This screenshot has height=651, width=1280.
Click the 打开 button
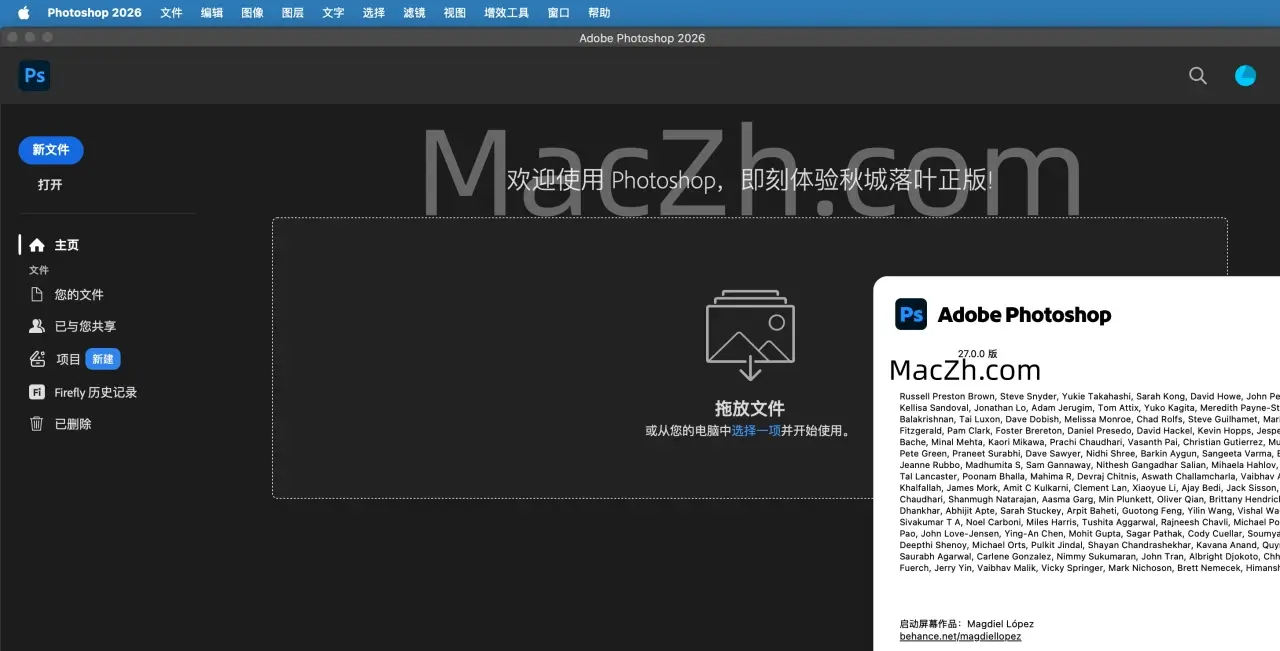[x=50, y=185]
